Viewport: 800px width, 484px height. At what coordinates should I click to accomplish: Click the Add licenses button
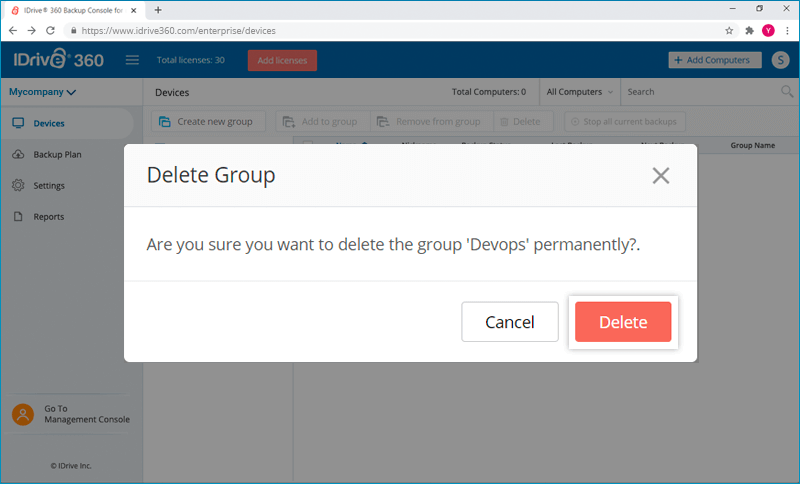pyautogui.click(x=282, y=60)
